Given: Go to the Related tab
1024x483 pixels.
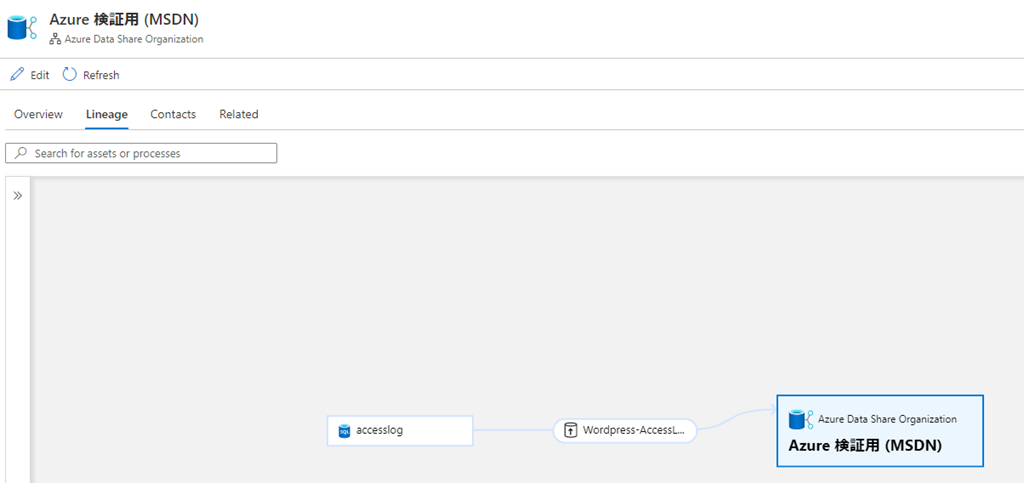Looking at the screenshot, I should pos(239,114).
